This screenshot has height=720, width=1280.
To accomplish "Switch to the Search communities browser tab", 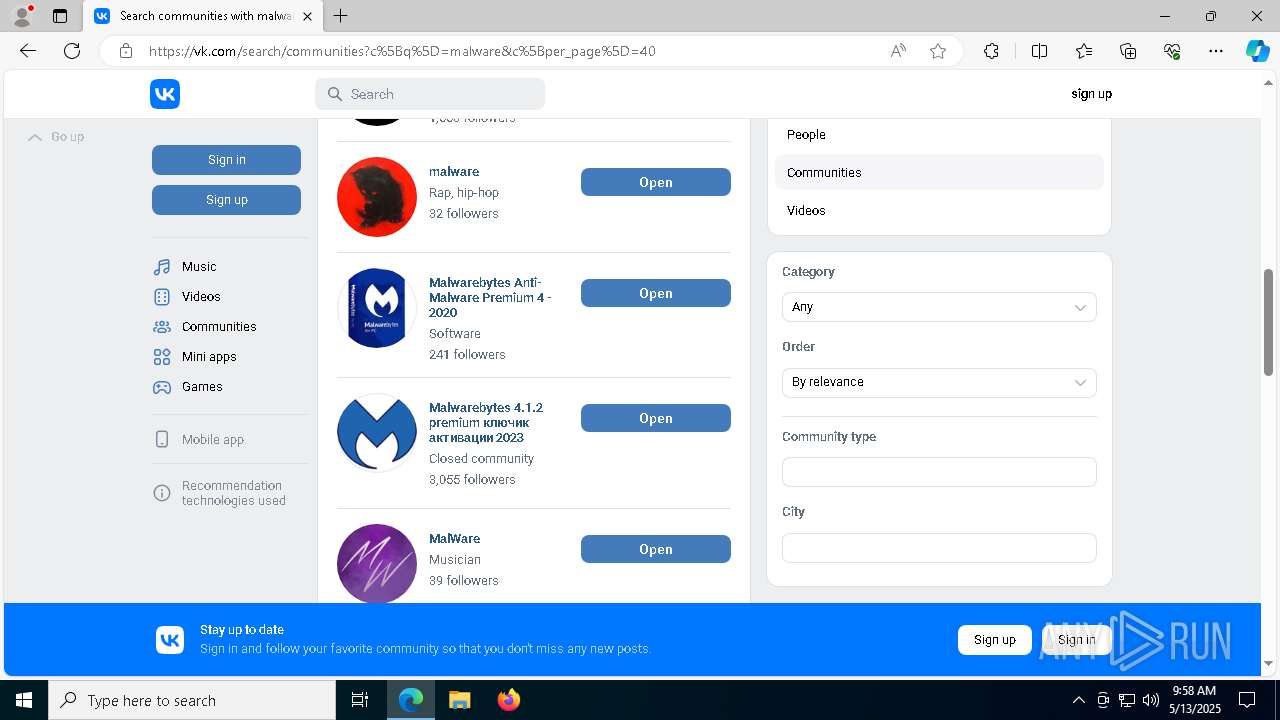I will click(x=202, y=16).
